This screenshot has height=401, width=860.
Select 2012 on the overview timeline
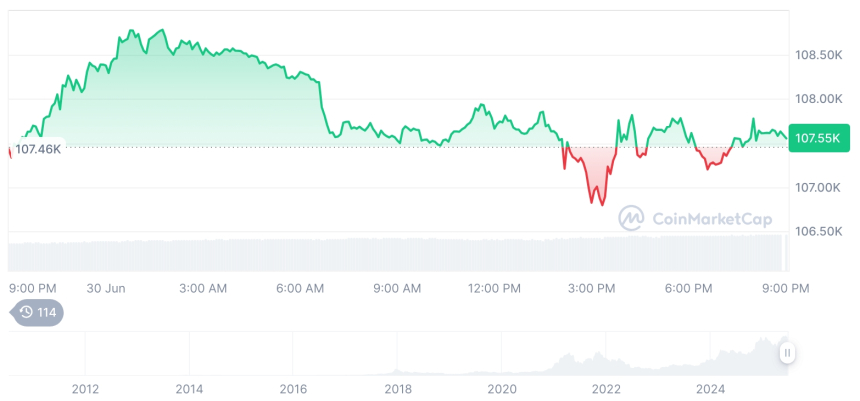85,388
